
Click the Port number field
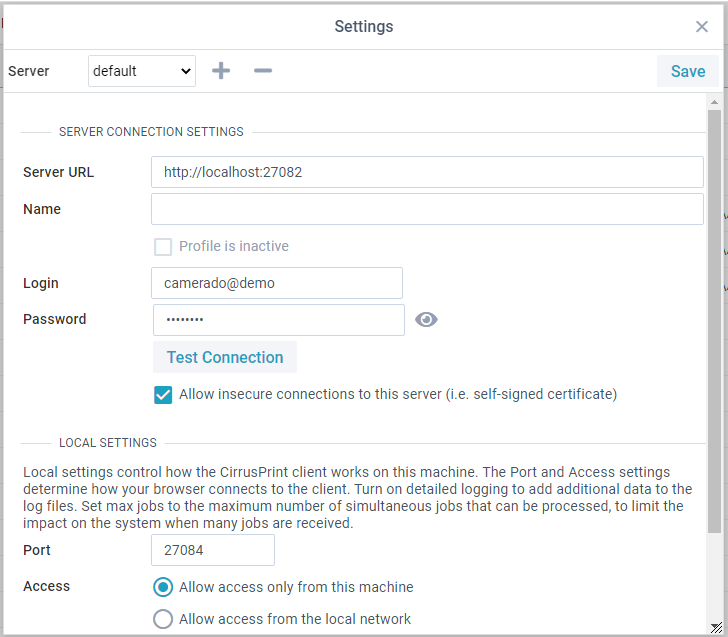(x=213, y=550)
